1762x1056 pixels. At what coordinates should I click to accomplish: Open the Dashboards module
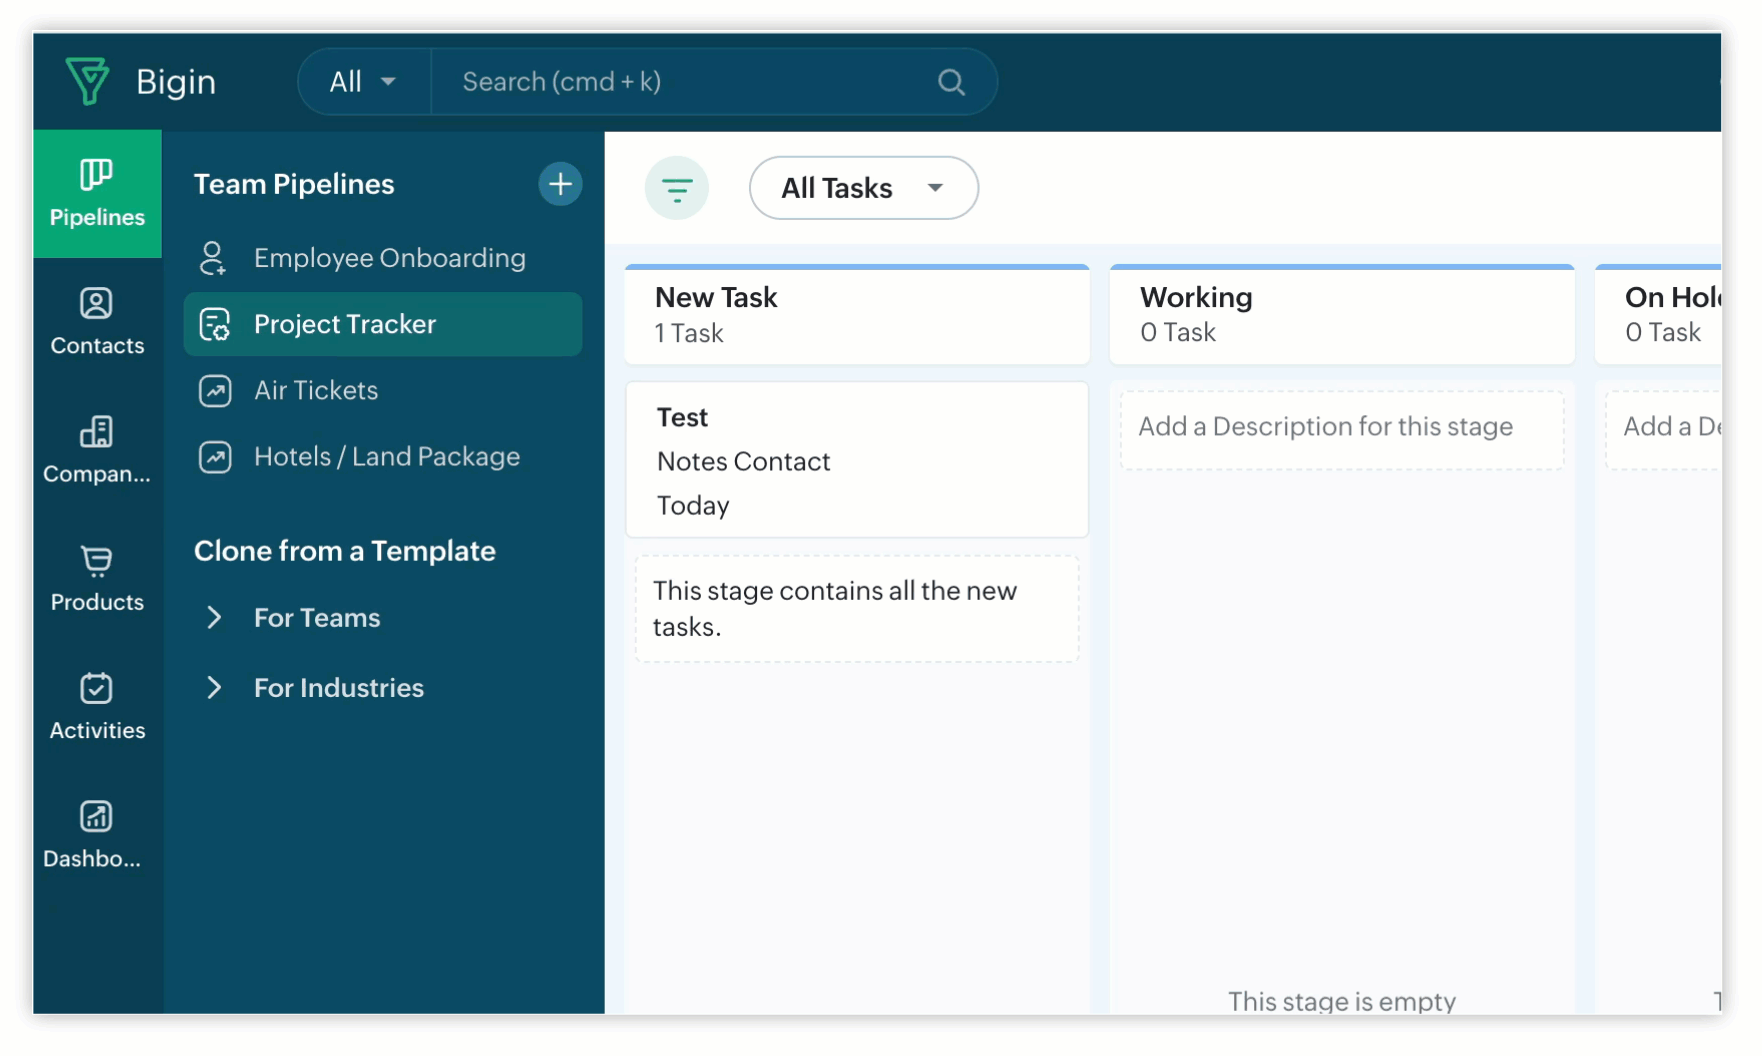[97, 834]
